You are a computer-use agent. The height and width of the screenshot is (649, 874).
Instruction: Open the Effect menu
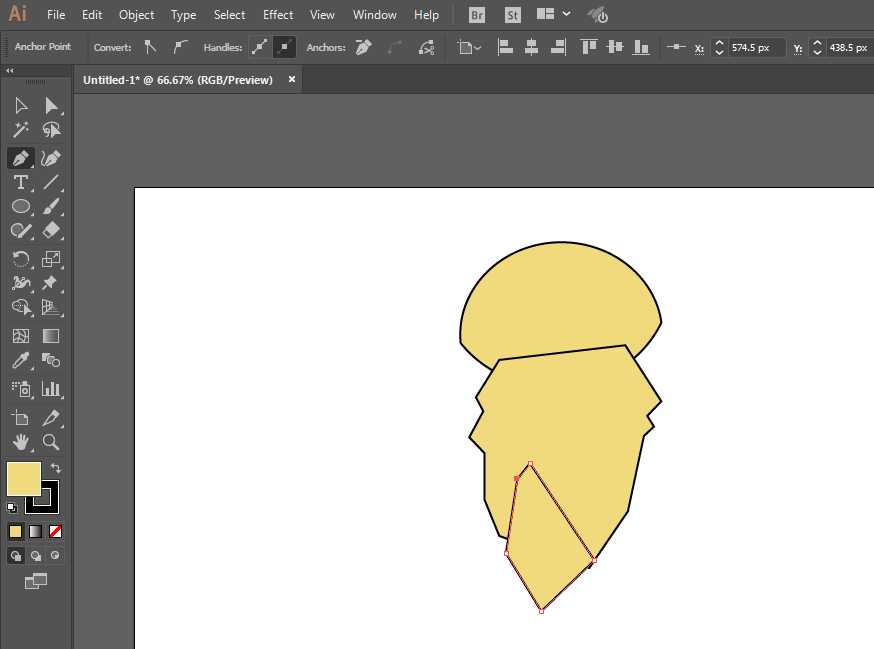coord(278,15)
